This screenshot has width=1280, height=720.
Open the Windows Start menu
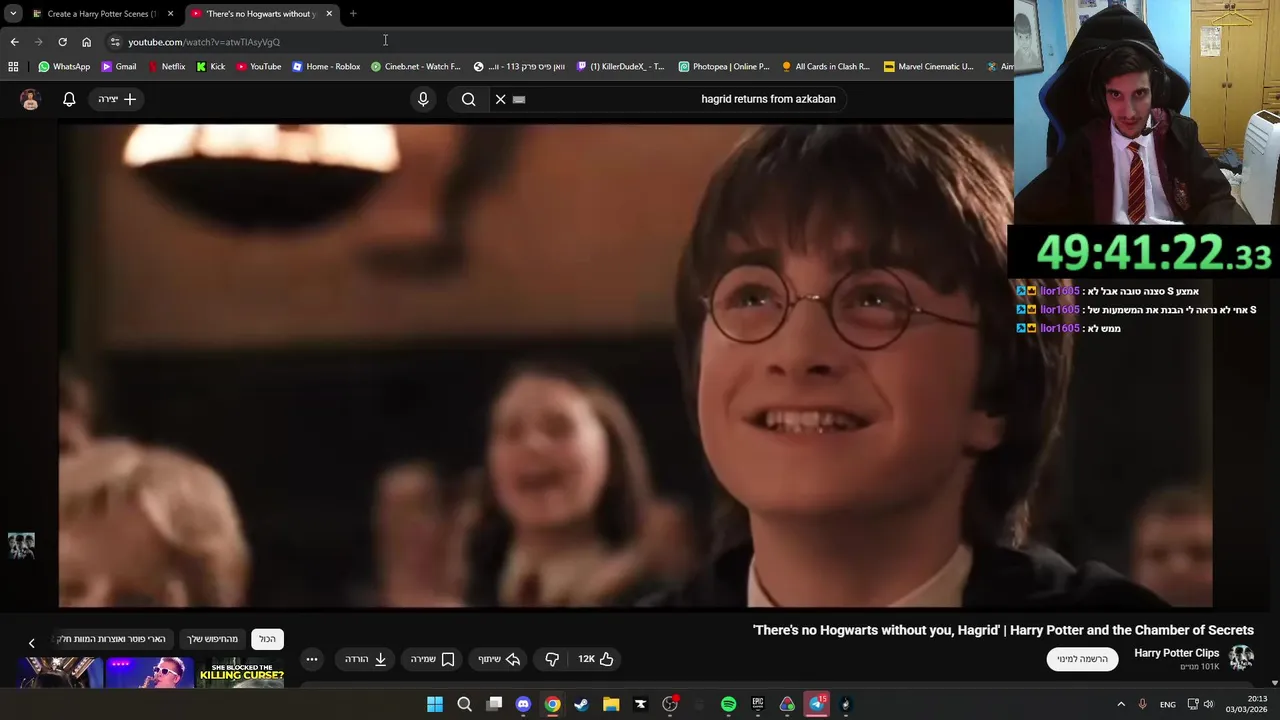click(x=435, y=704)
